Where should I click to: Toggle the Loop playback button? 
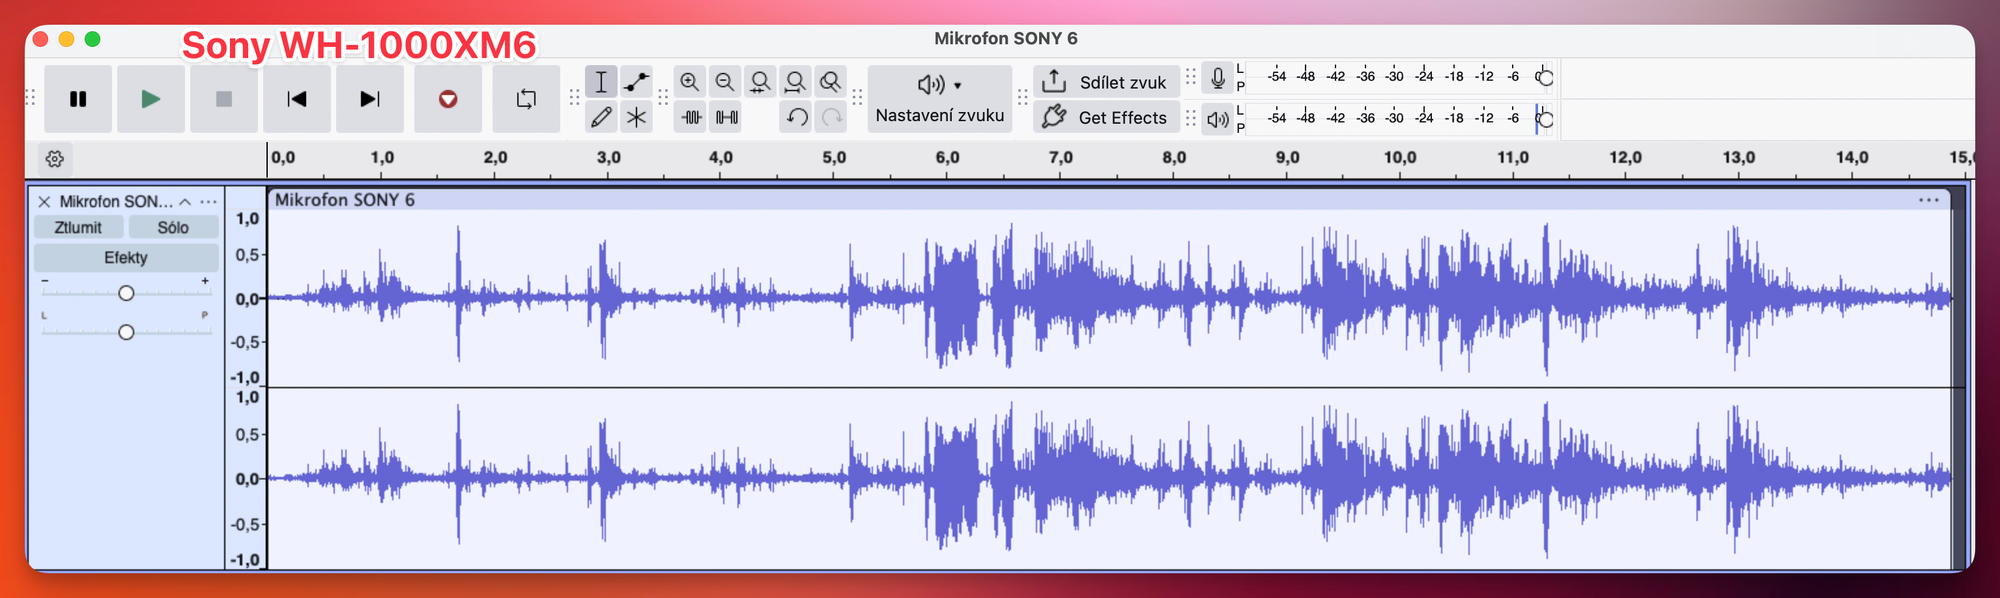pos(526,99)
